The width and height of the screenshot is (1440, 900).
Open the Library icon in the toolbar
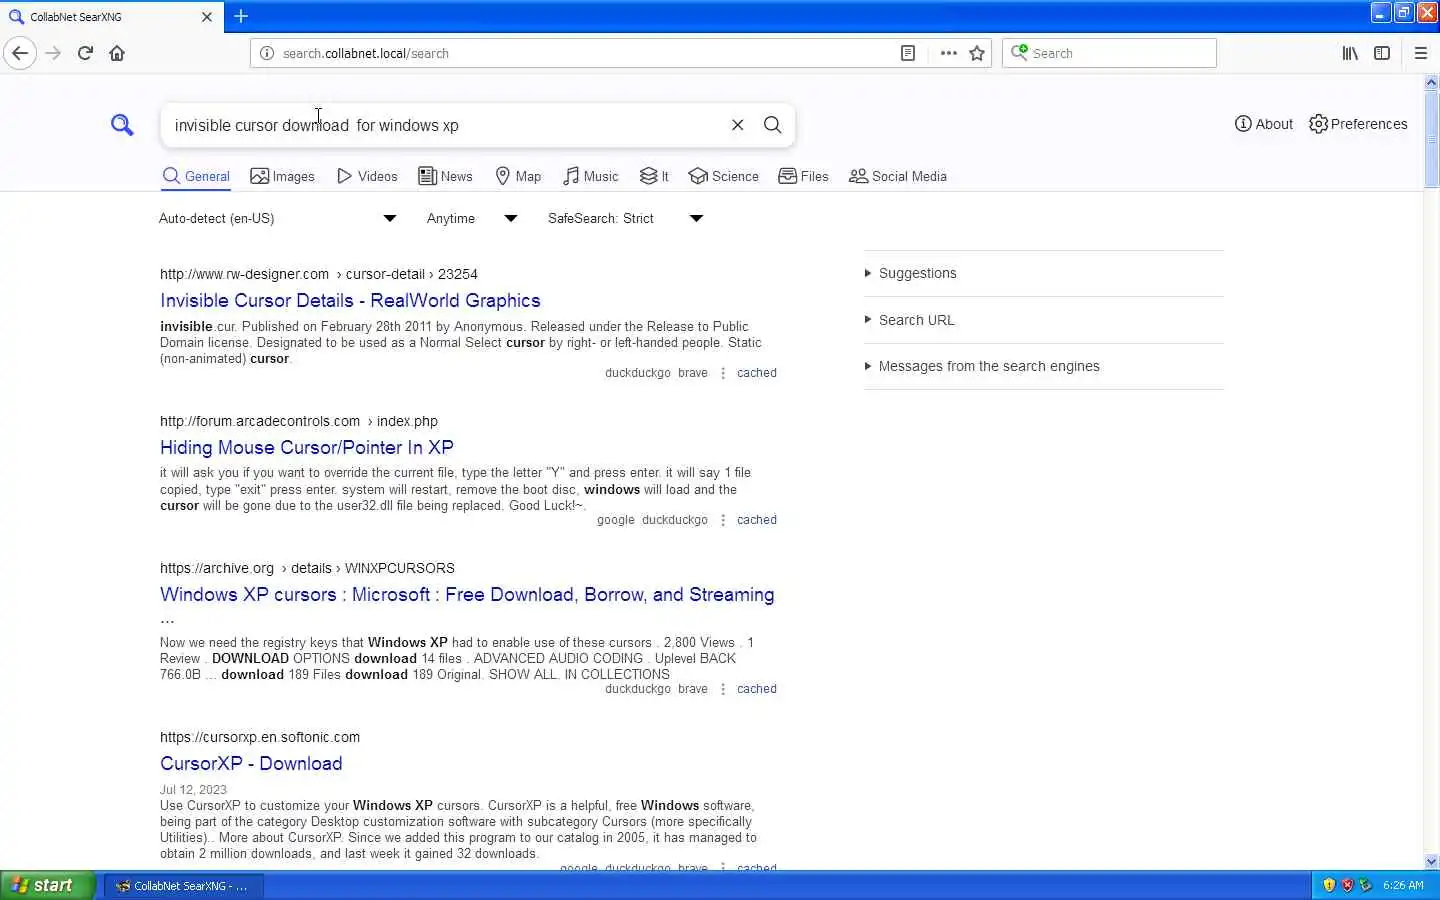[1350, 53]
